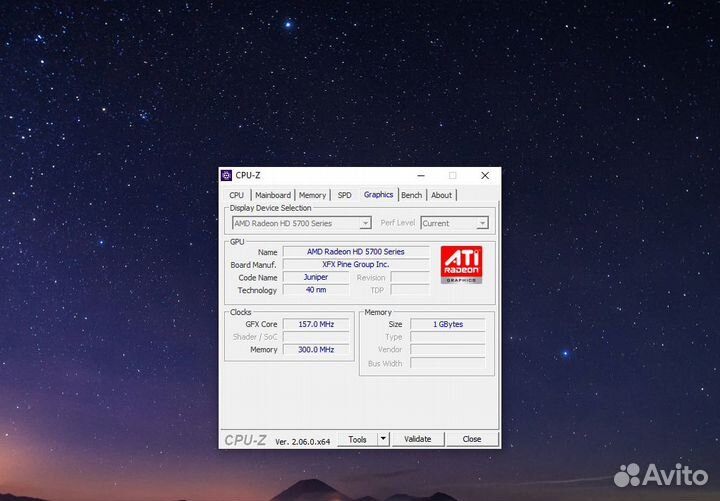
Task: Switch to the CPU tab
Action: coord(236,195)
